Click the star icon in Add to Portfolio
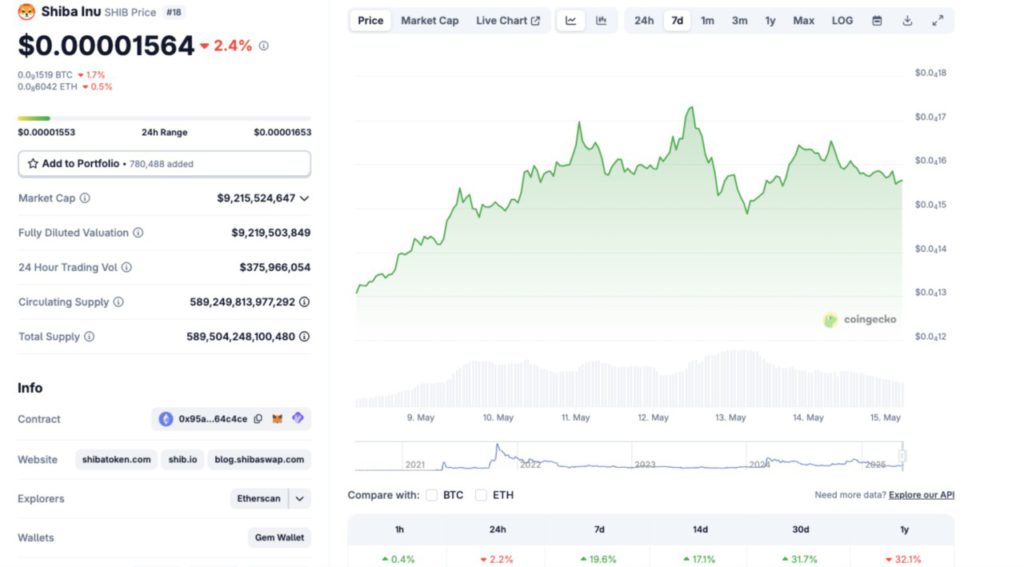The image size is (1024, 567). [33, 163]
